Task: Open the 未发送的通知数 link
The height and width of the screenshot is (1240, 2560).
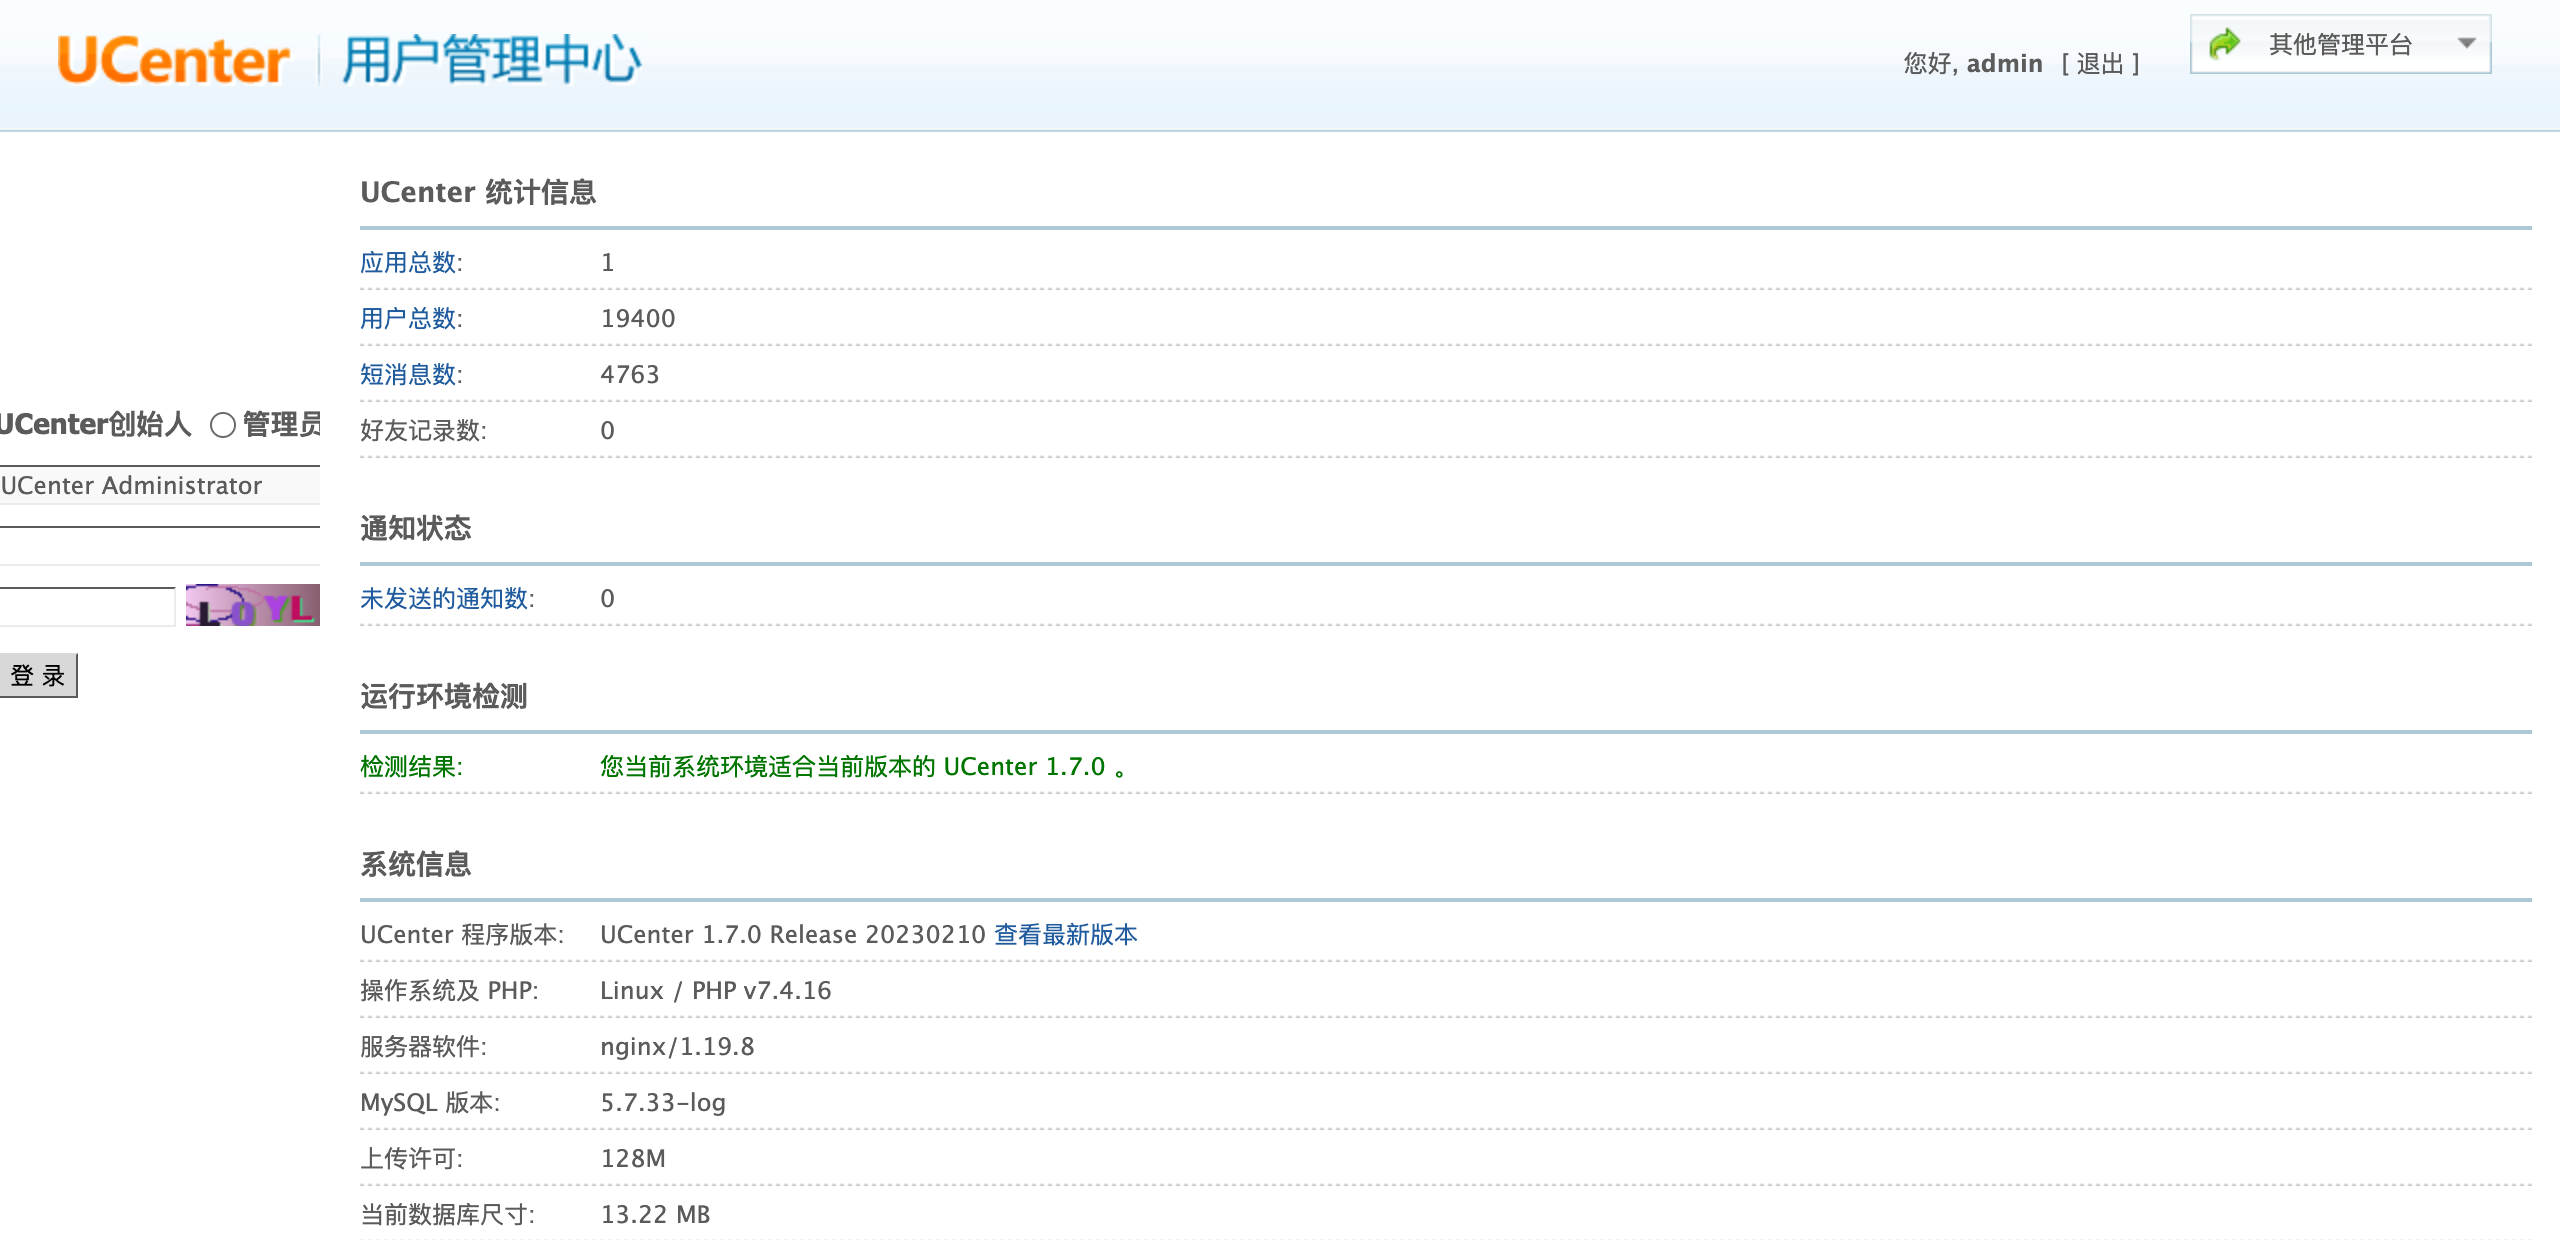Action: pos(445,598)
